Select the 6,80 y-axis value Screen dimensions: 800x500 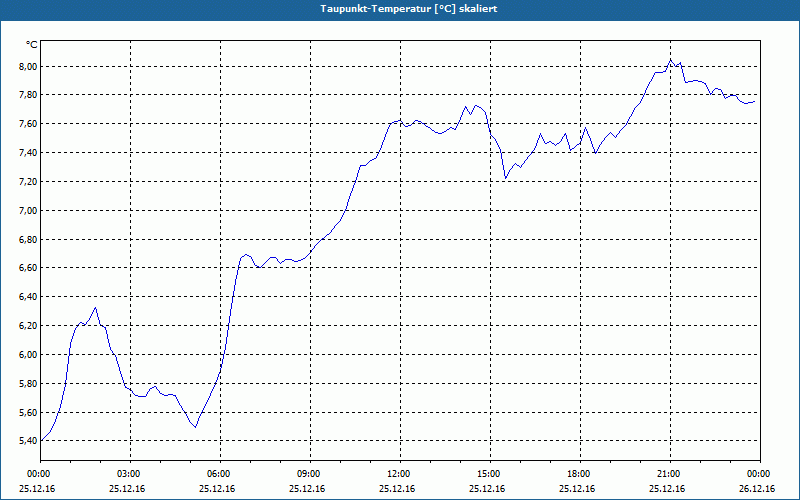pyautogui.click(x=29, y=239)
